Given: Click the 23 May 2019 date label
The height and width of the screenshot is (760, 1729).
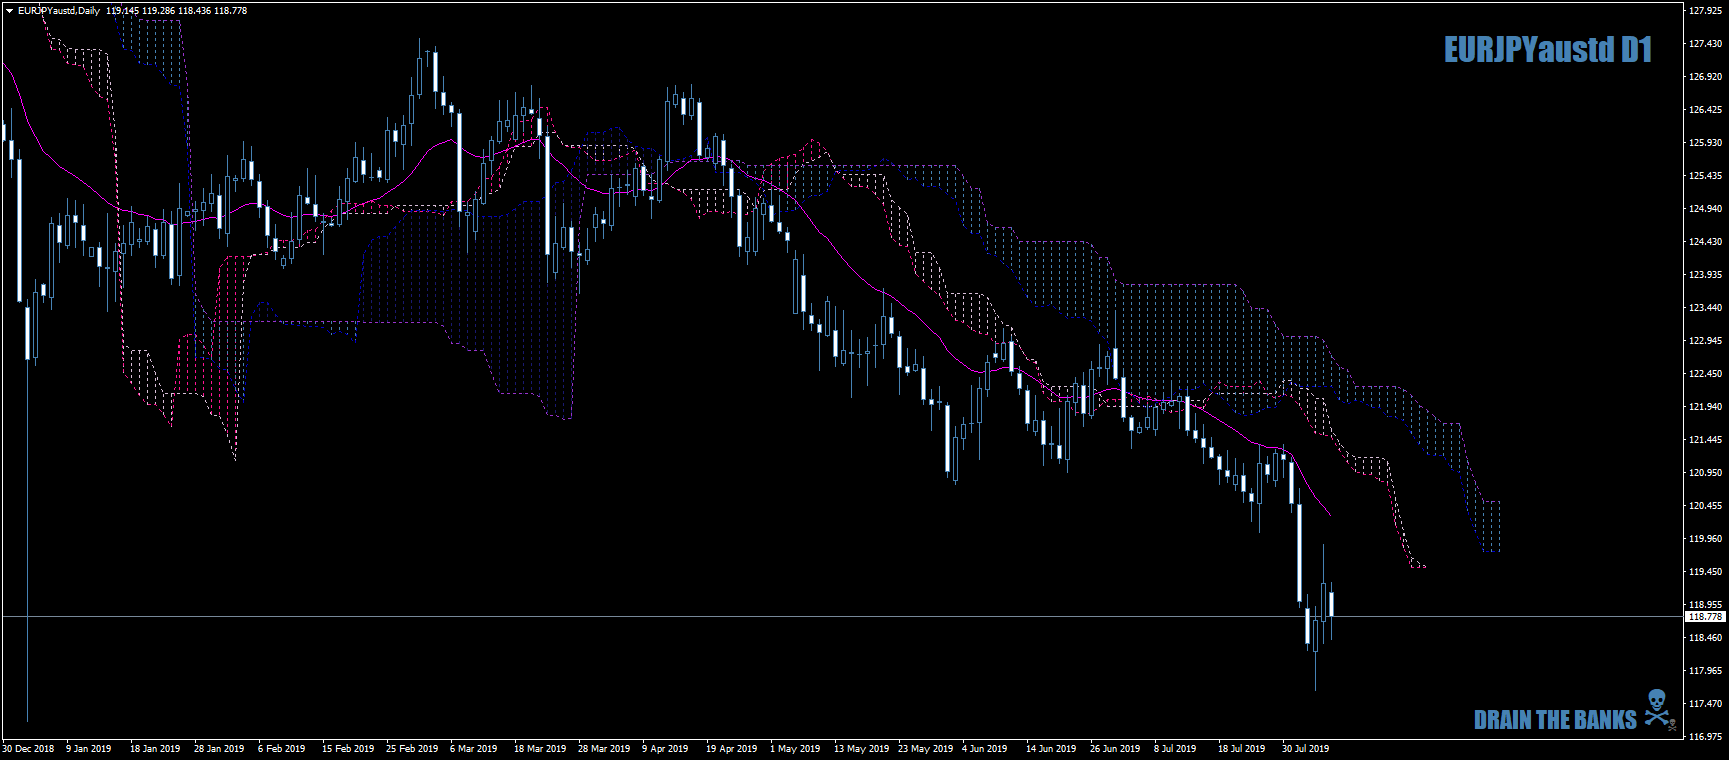Looking at the screenshot, I should tap(926, 749).
